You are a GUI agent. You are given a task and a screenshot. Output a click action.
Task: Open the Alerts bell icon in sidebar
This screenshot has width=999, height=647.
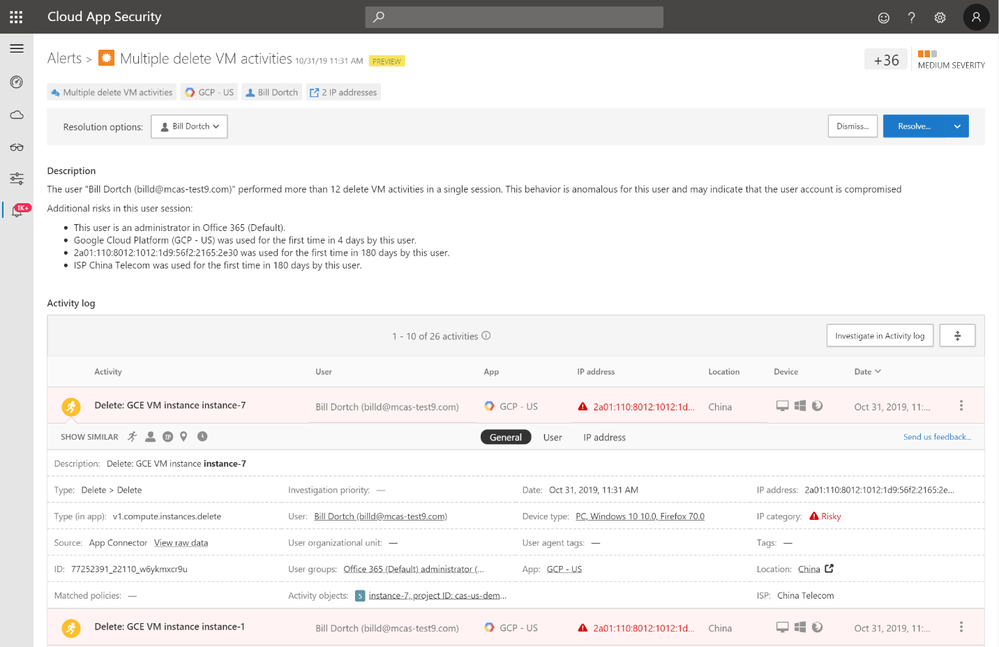point(17,211)
